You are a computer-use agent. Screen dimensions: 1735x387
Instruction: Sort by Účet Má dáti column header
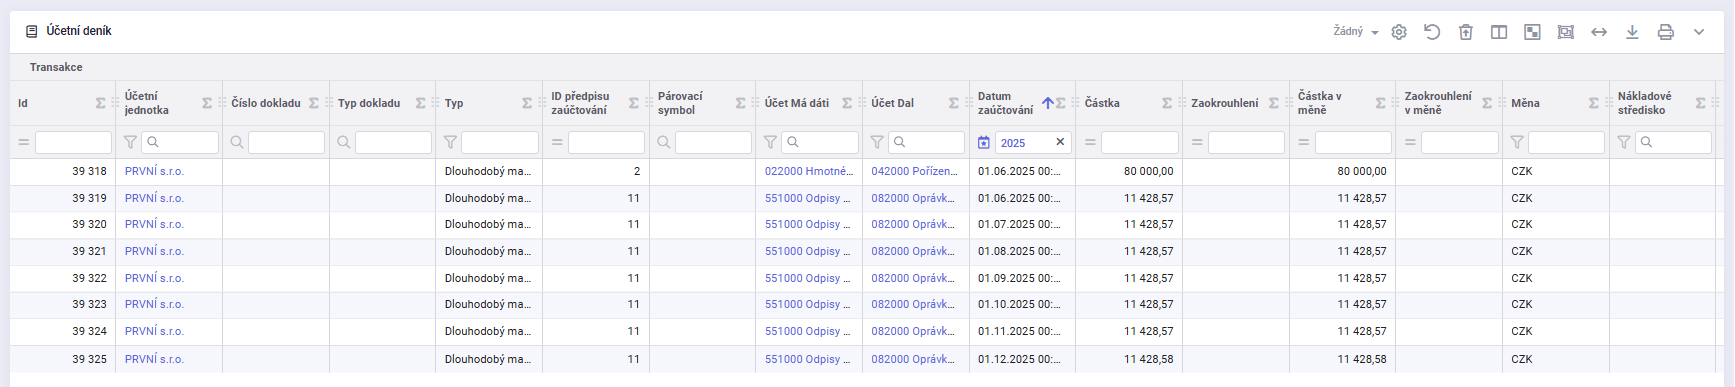(x=796, y=103)
